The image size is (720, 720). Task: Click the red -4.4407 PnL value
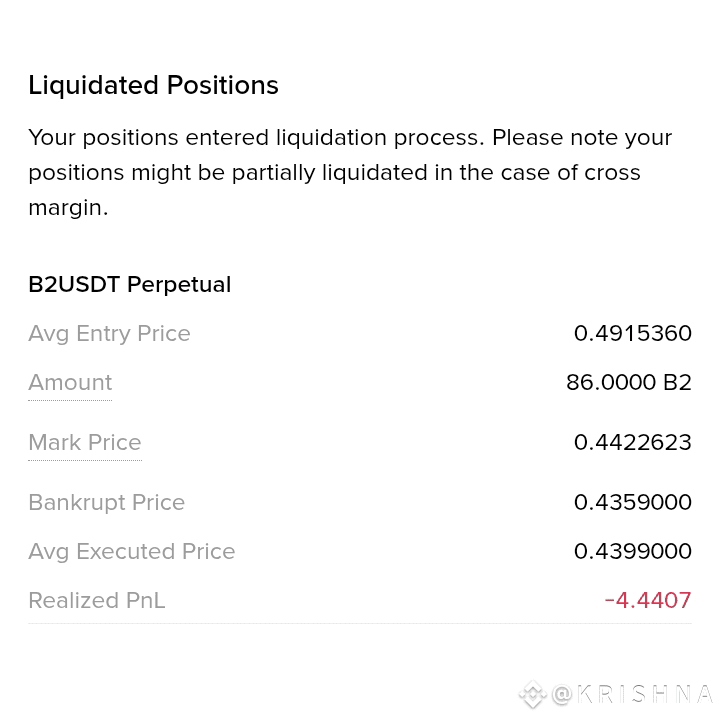click(x=648, y=601)
